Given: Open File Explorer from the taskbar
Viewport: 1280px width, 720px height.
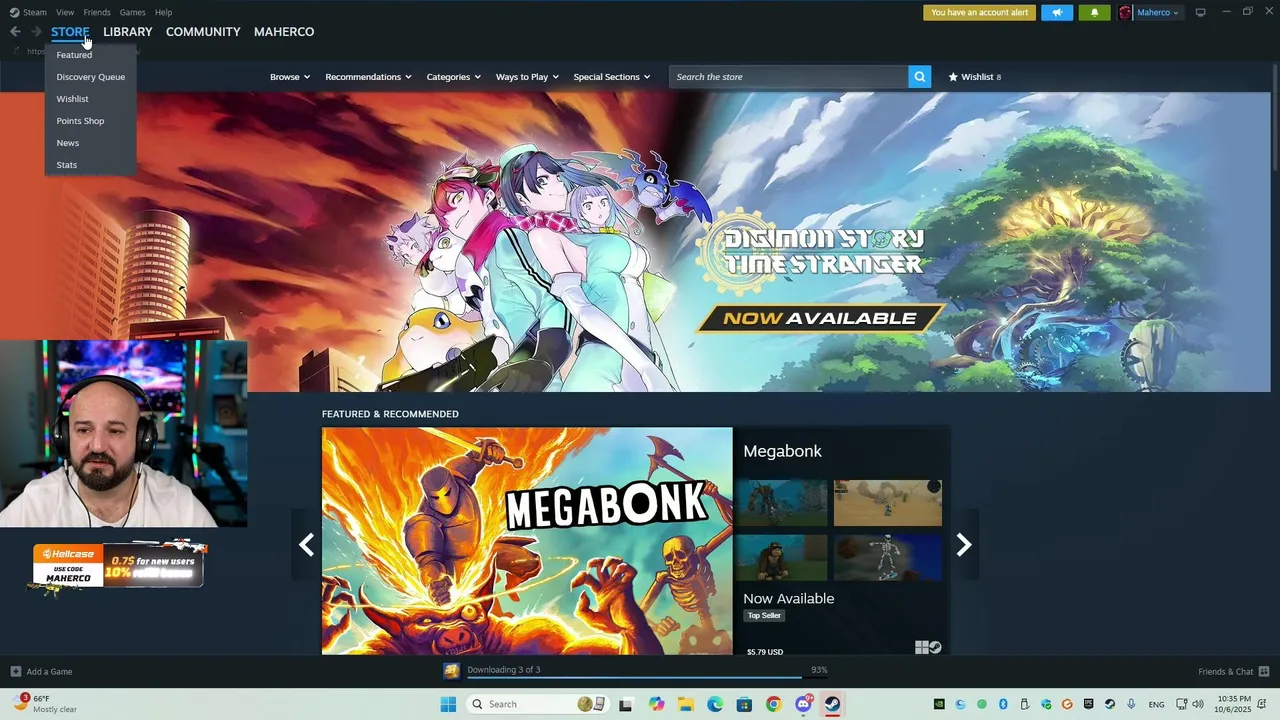Looking at the screenshot, I should [686, 704].
